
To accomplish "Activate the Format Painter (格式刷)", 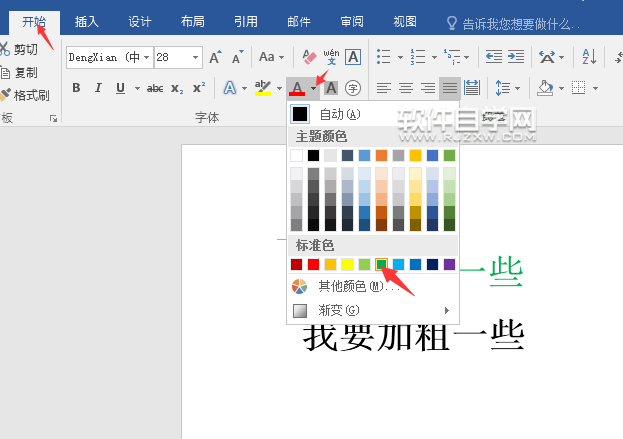I will pos(25,95).
